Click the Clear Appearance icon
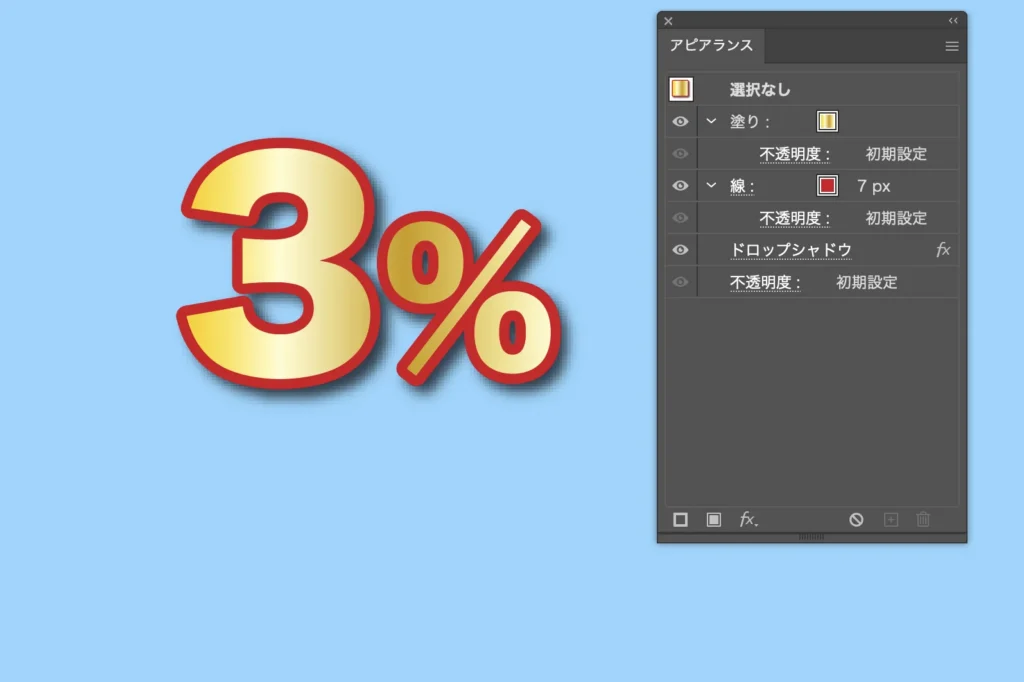 [x=856, y=520]
